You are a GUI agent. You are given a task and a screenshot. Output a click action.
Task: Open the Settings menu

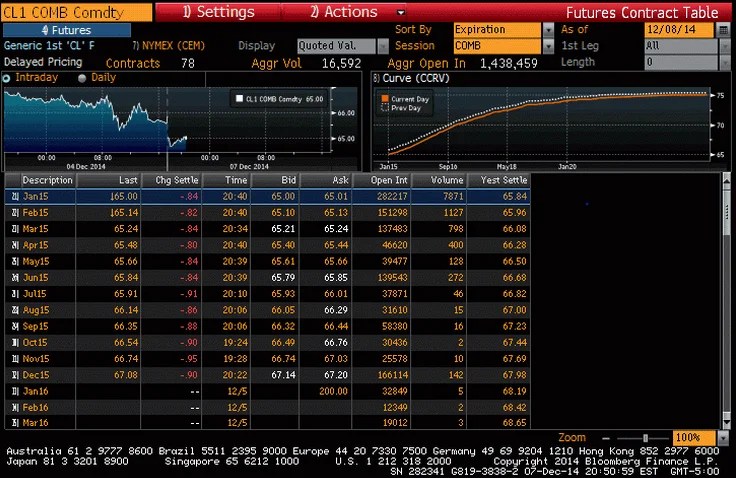(218, 12)
